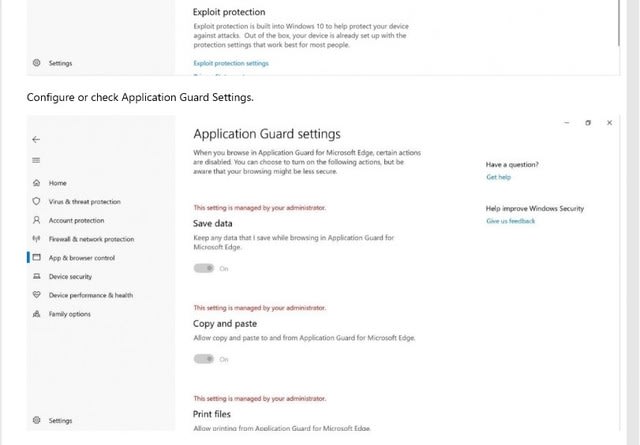The image size is (640, 445).
Task: Click the Device security laptop icon
Action: [36, 276]
